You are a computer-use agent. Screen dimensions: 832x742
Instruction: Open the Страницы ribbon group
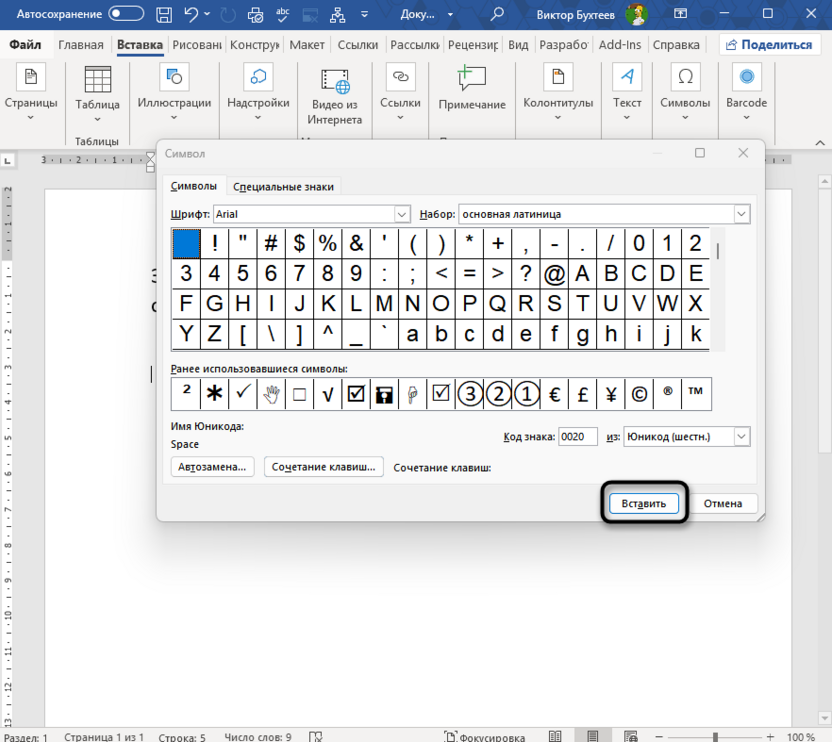[x=31, y=92]
